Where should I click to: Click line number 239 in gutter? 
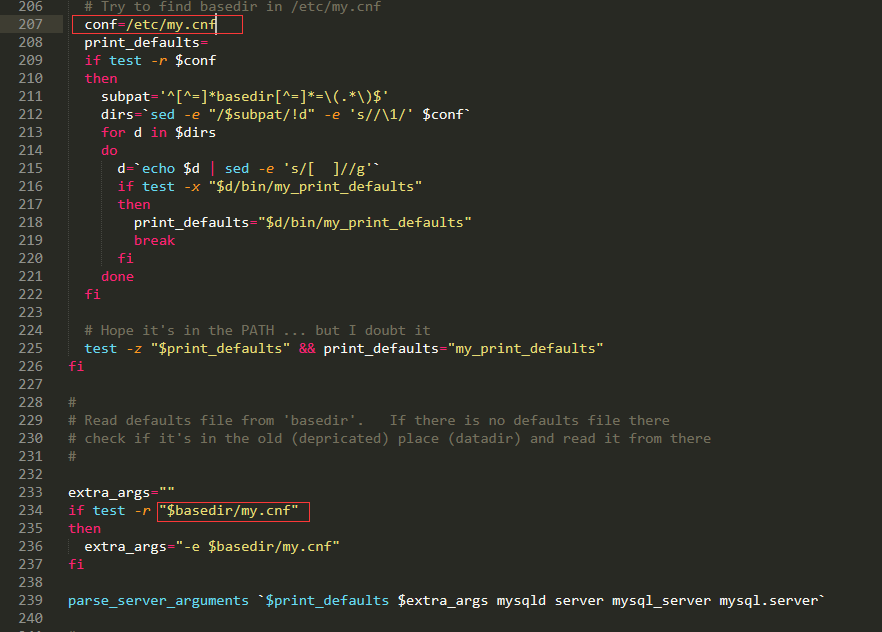(30, 600)
